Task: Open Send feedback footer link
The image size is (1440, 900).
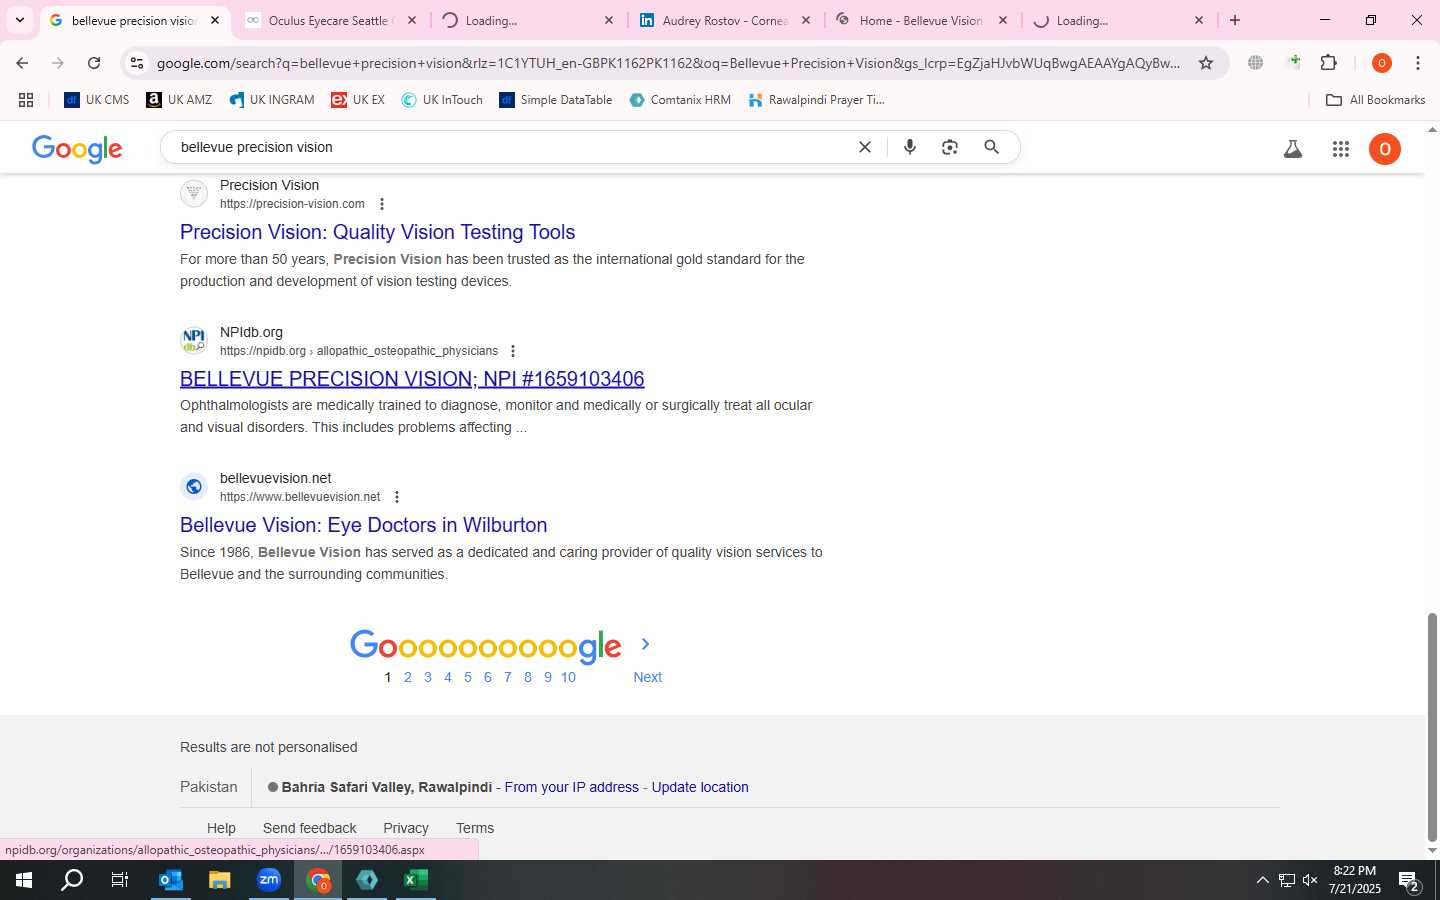Action: tap(309, 828)
